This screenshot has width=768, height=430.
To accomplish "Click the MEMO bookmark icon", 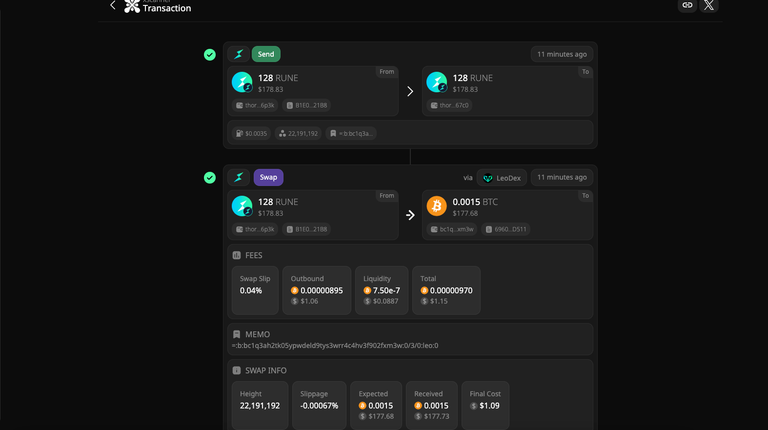I will tap(237, 334).
